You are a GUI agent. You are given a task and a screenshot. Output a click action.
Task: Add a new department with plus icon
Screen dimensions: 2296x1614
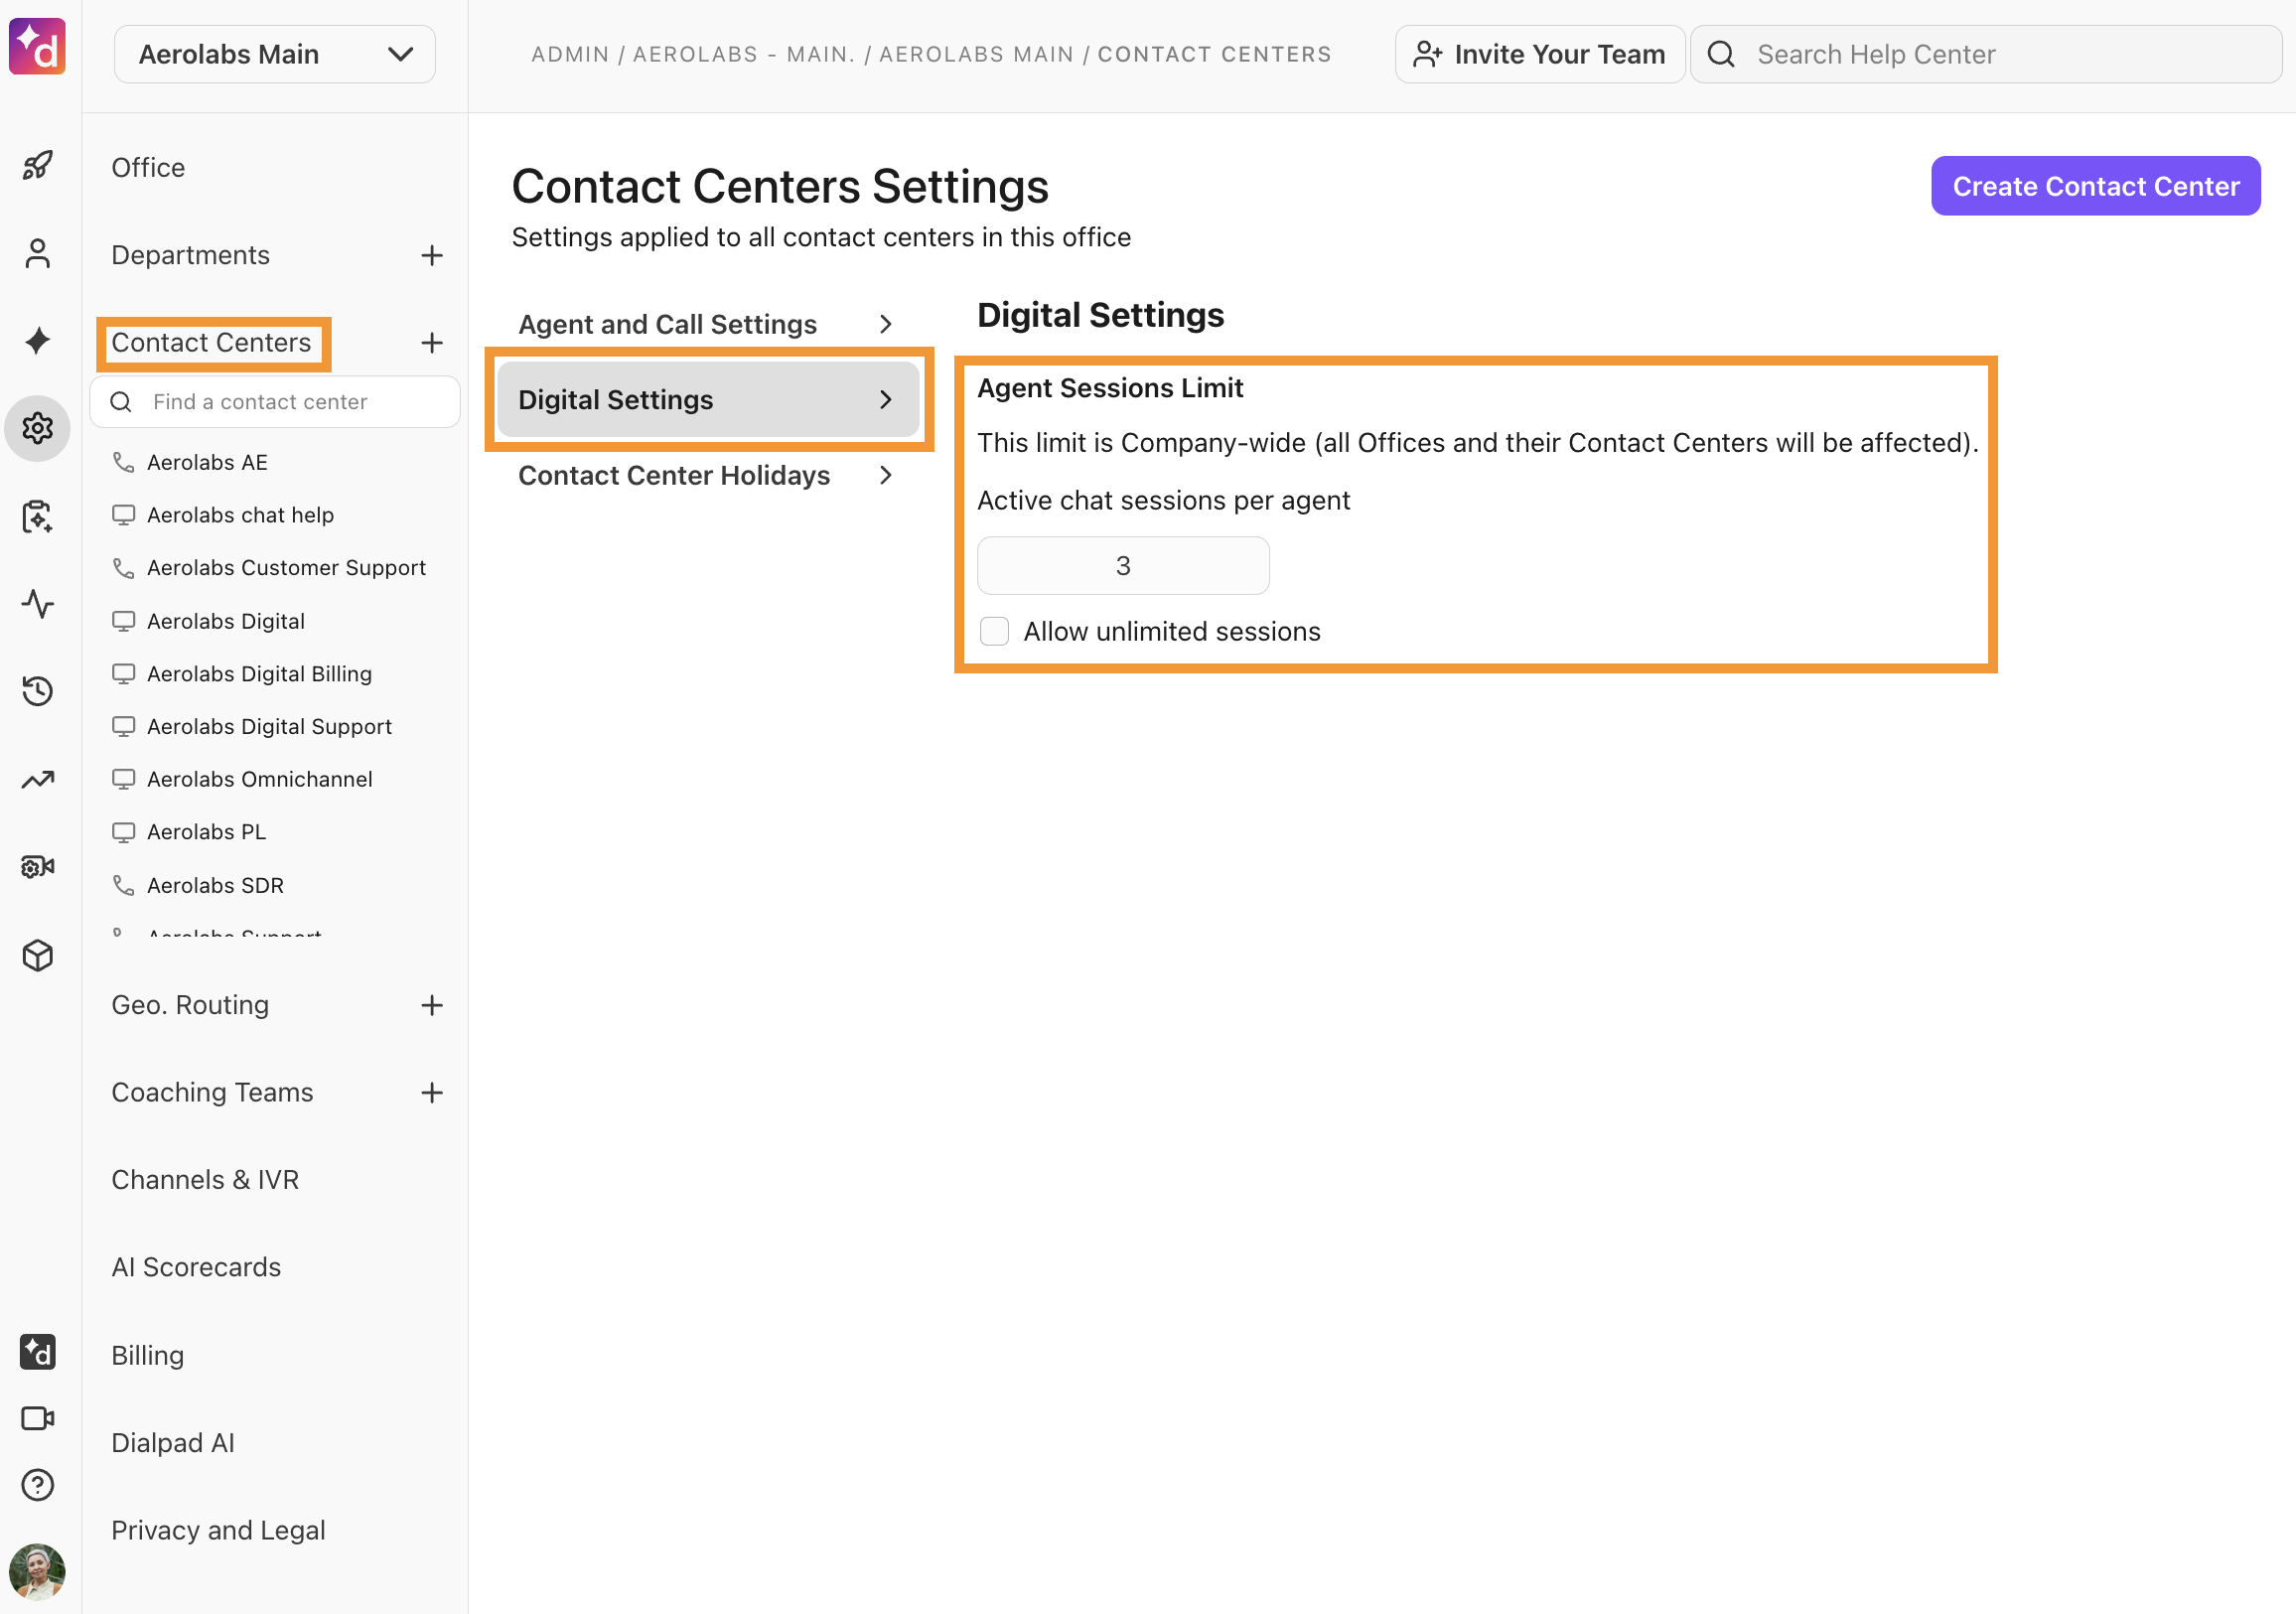tap(432, 255)
